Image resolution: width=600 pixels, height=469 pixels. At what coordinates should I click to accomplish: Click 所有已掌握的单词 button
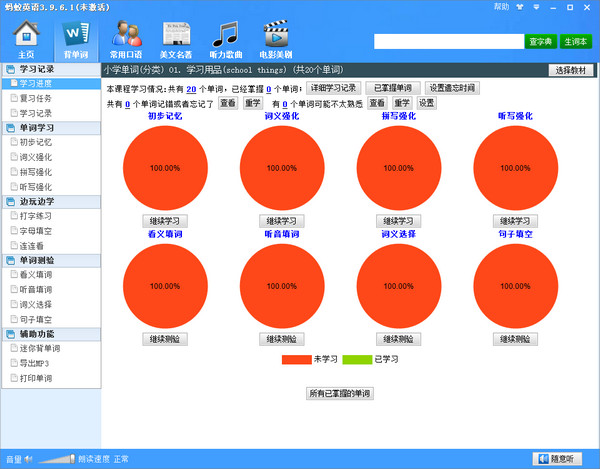340,393
